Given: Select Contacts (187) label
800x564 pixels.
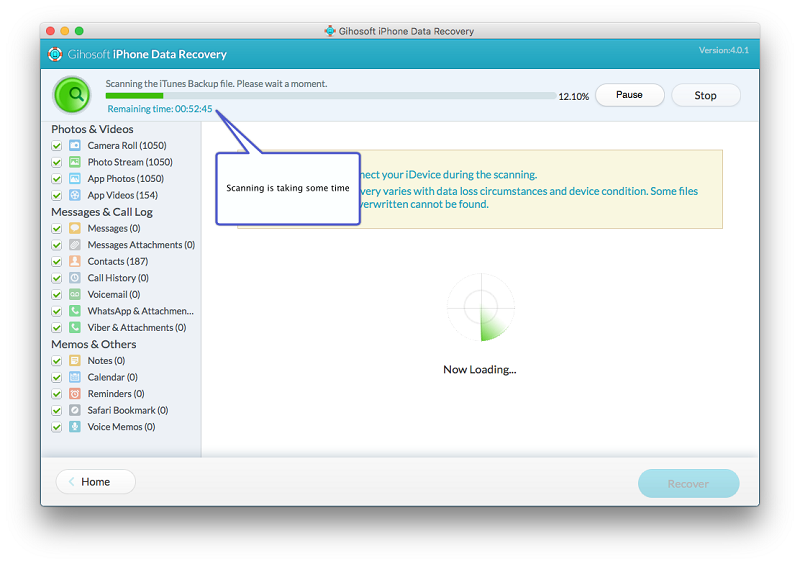Looking at the screenshot, I should tap(118, 261).
